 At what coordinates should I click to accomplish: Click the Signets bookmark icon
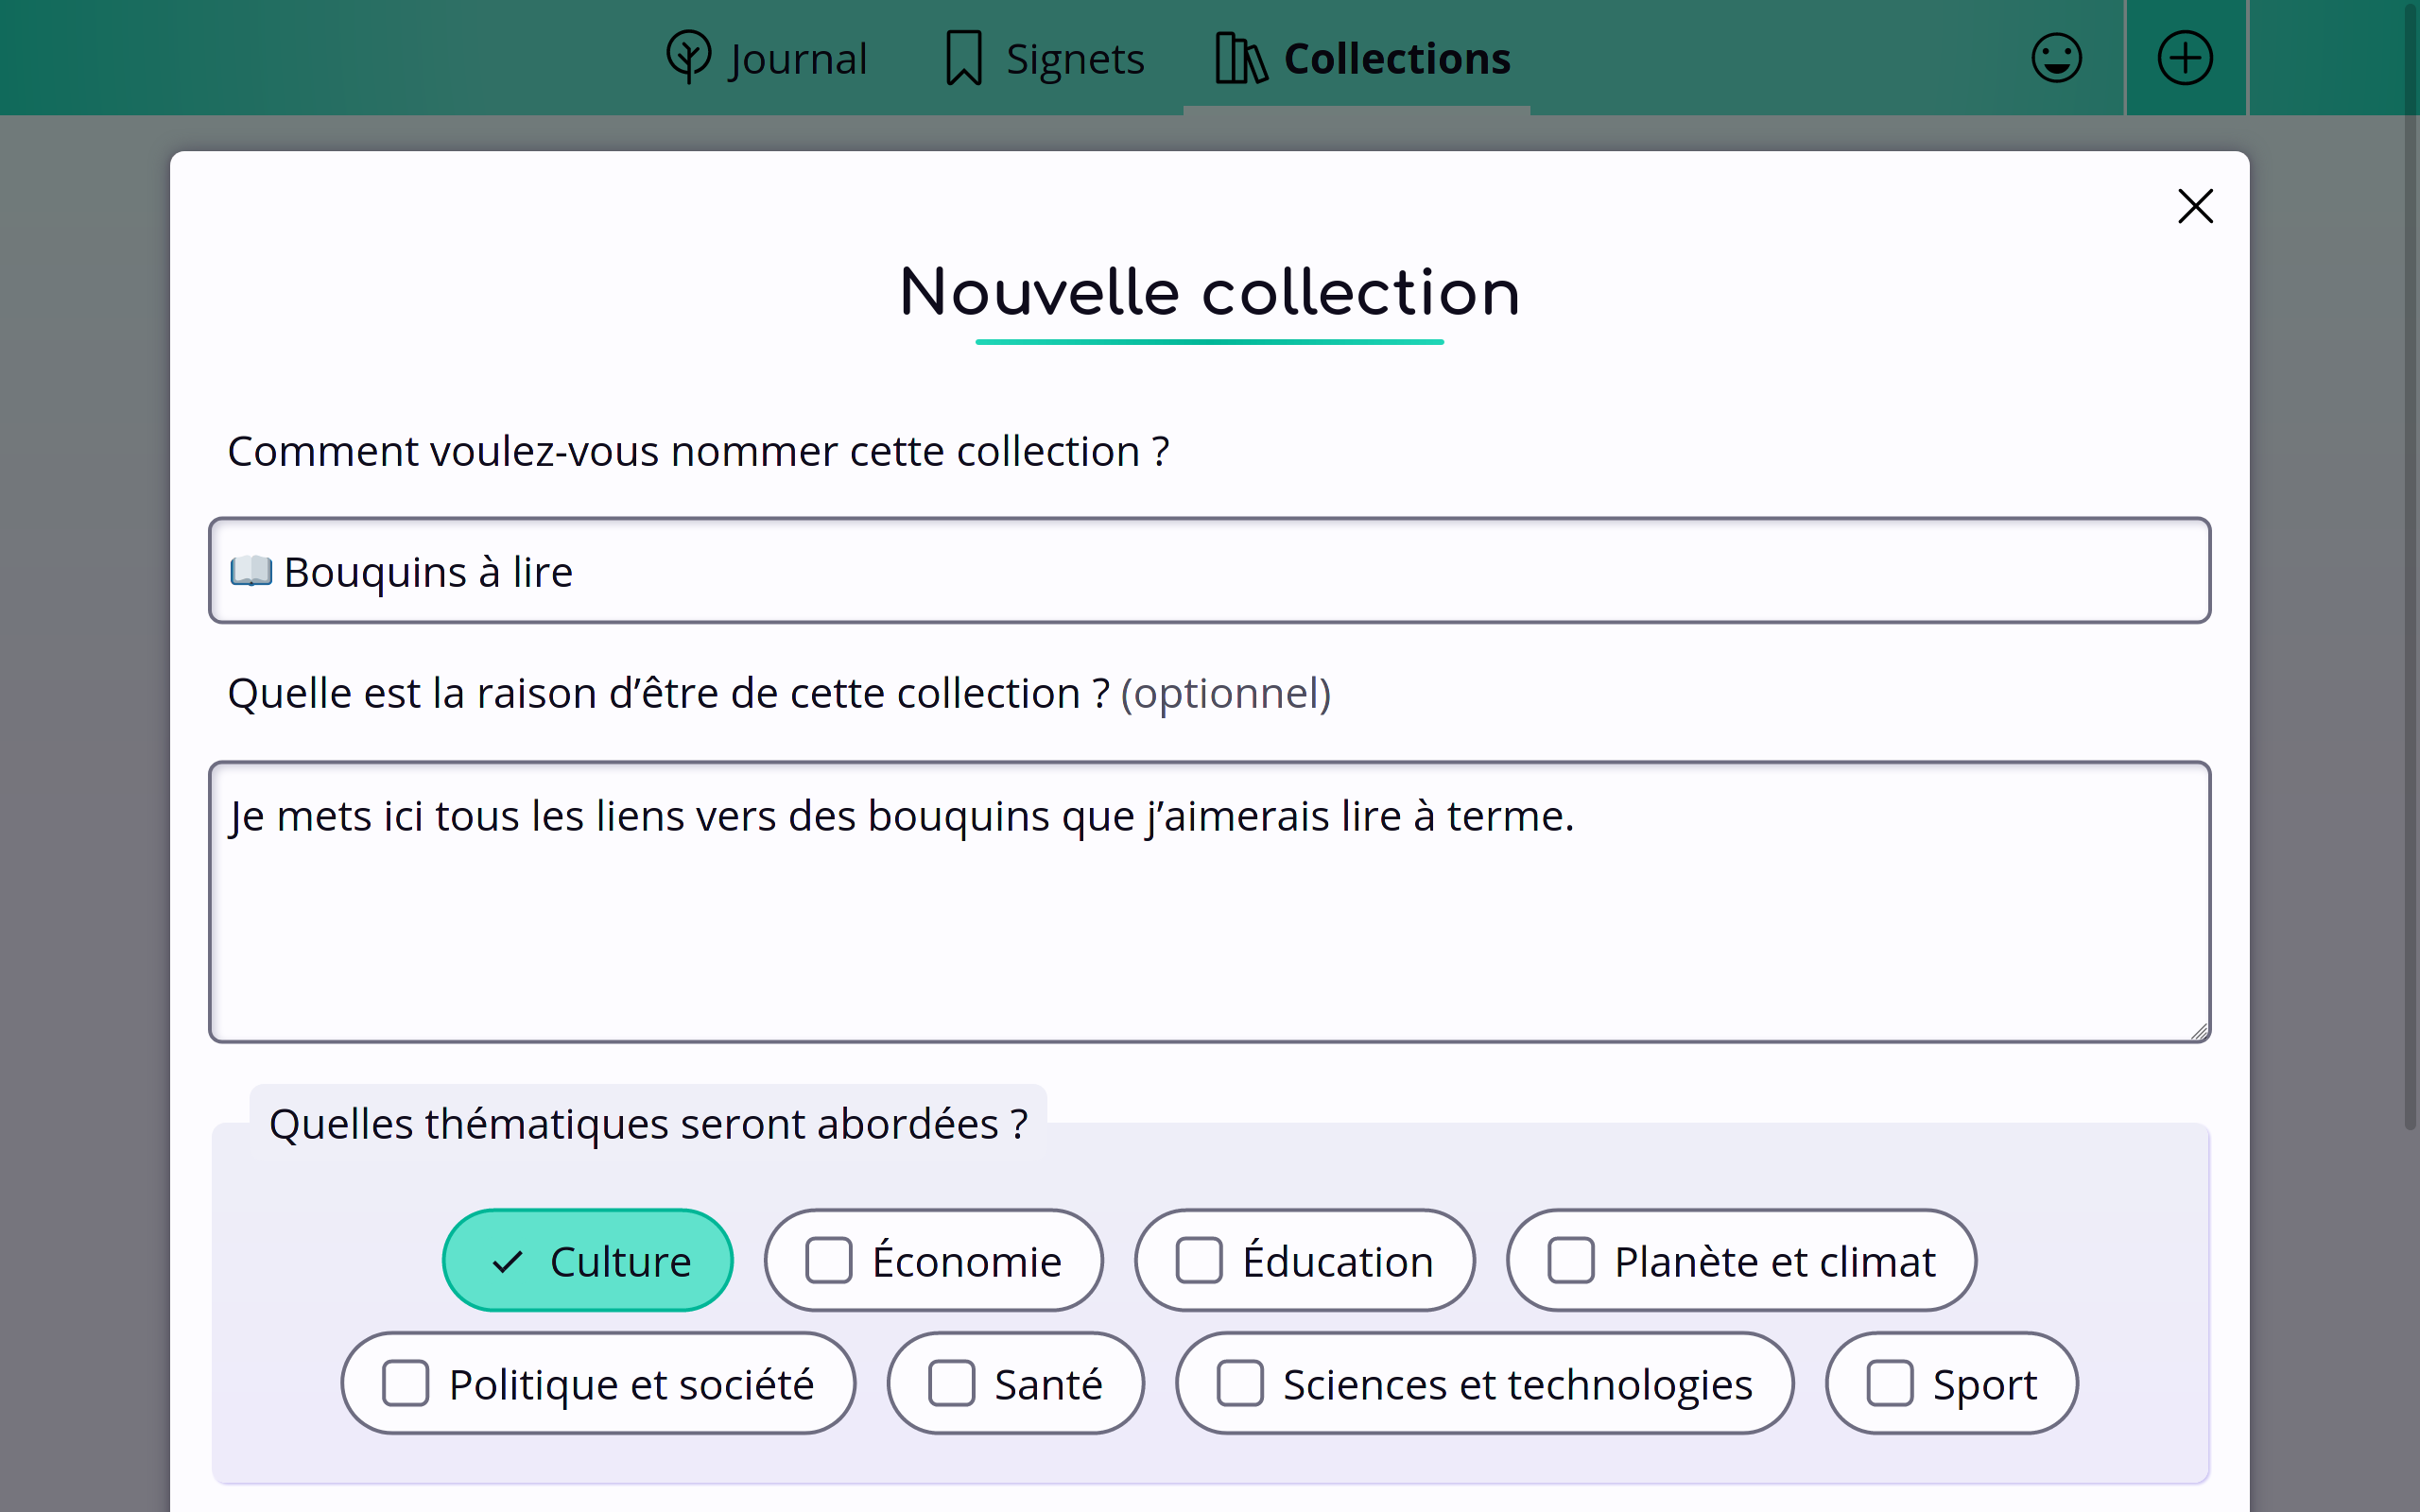click(962, 57)
